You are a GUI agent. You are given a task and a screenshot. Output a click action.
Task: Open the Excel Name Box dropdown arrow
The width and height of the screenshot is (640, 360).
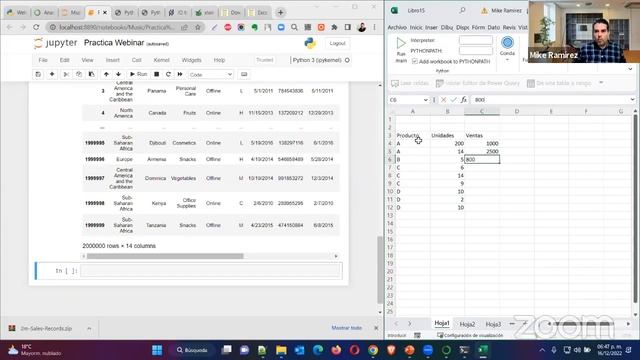[425, 100]
